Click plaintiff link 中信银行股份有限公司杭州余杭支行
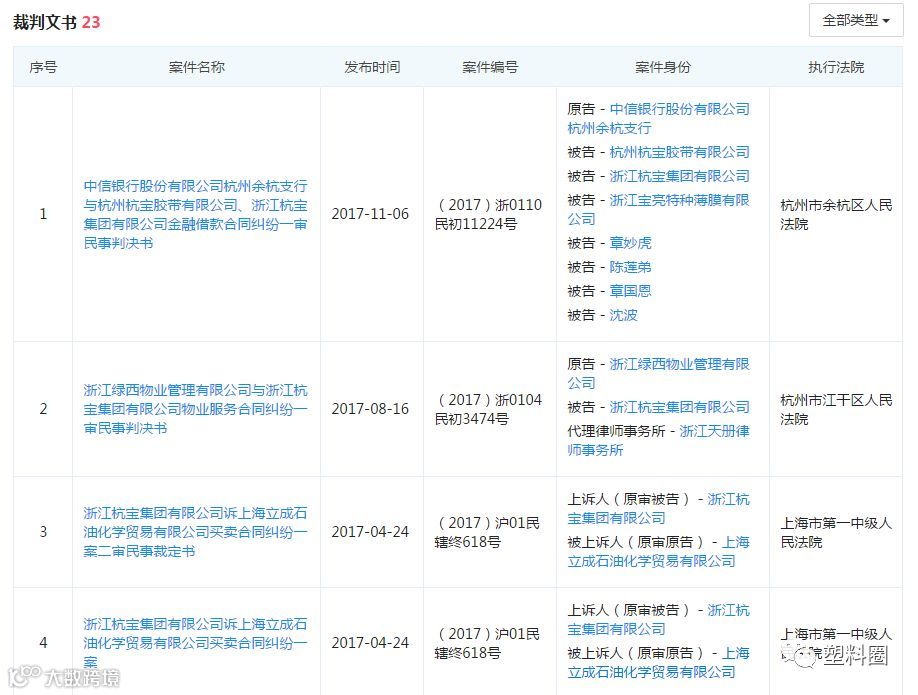The image size is (918, 695). [x=659, y=118]
